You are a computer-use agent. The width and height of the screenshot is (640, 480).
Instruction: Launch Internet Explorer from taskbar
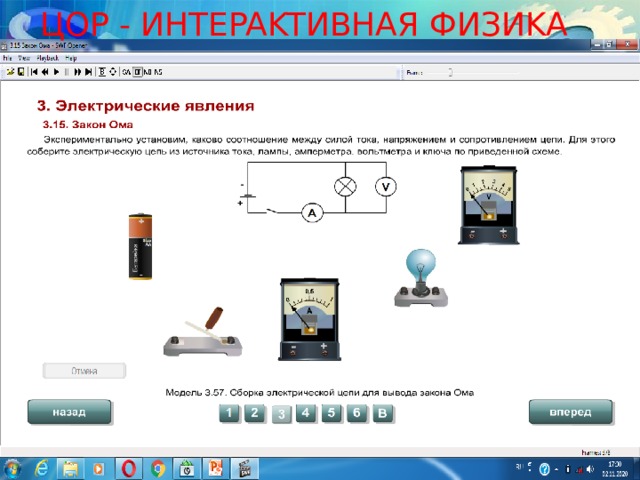[x=41, y=469]
